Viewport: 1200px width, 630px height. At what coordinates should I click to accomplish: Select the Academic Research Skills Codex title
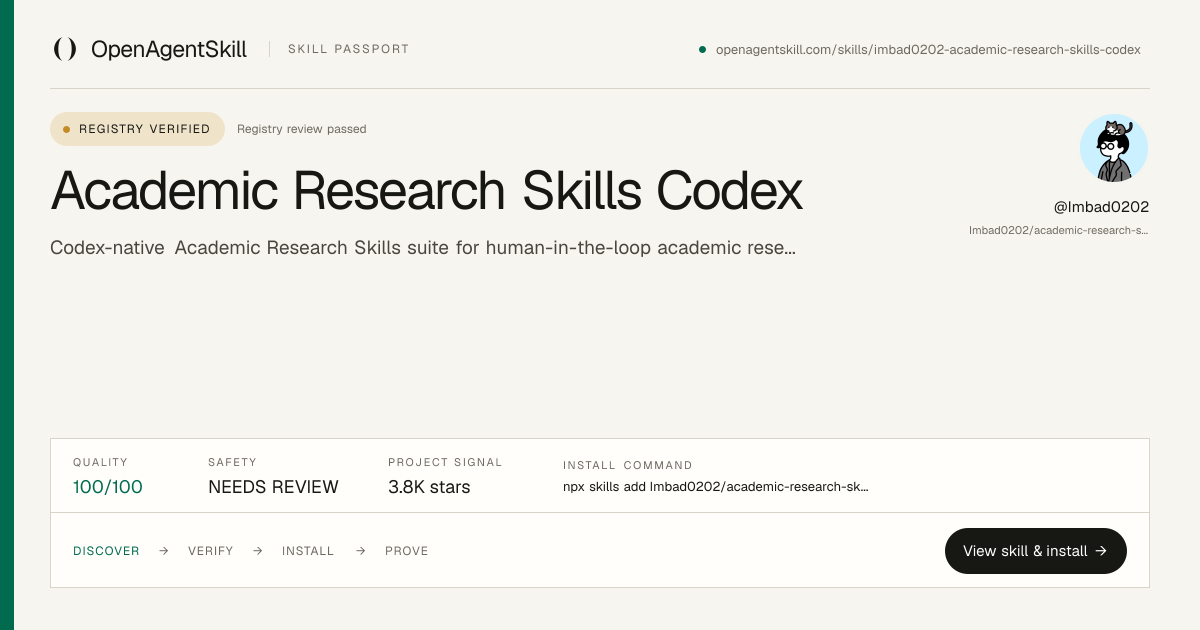pyautogui.click(x=427, y=190)
